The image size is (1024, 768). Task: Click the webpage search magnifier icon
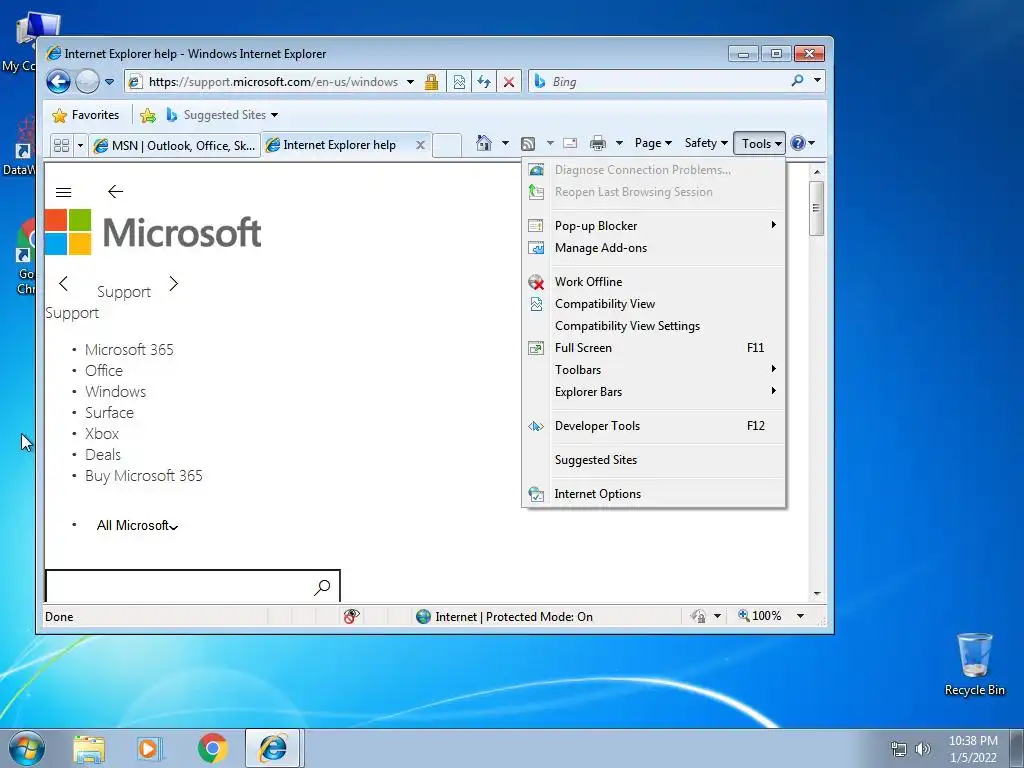coord(322,587)
